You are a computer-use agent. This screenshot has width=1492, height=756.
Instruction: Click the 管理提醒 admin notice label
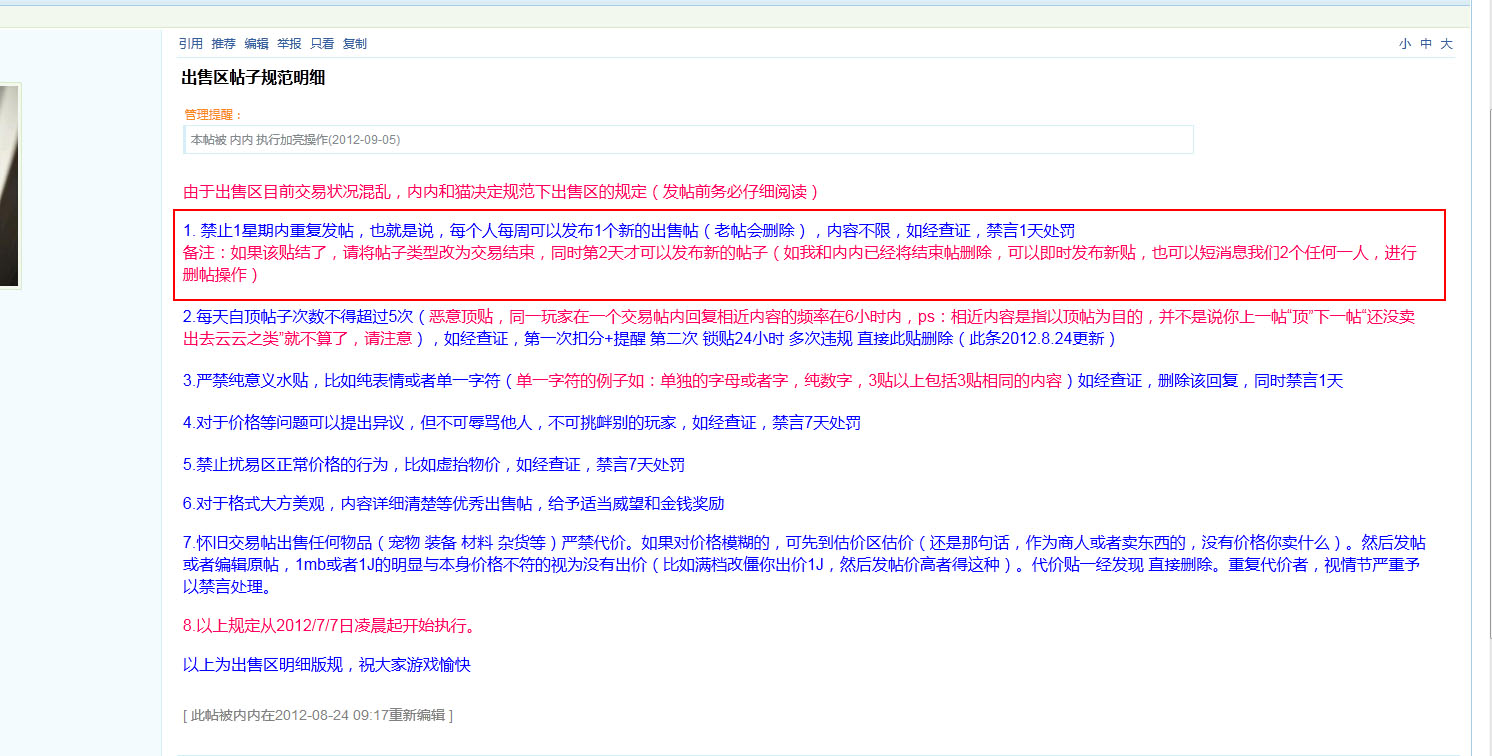(213, 115)
